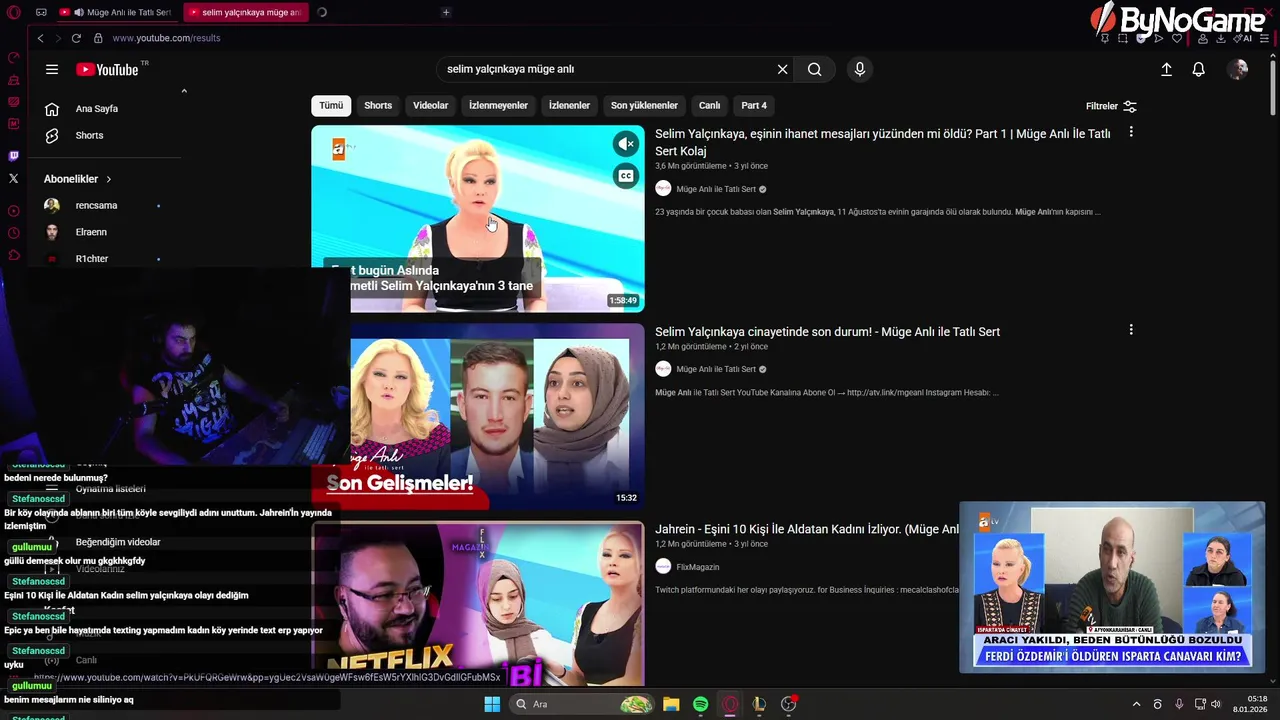Open Beğendiğim videolar in sidebar
Screen dimensions: 1280x720
click(118, 542)
